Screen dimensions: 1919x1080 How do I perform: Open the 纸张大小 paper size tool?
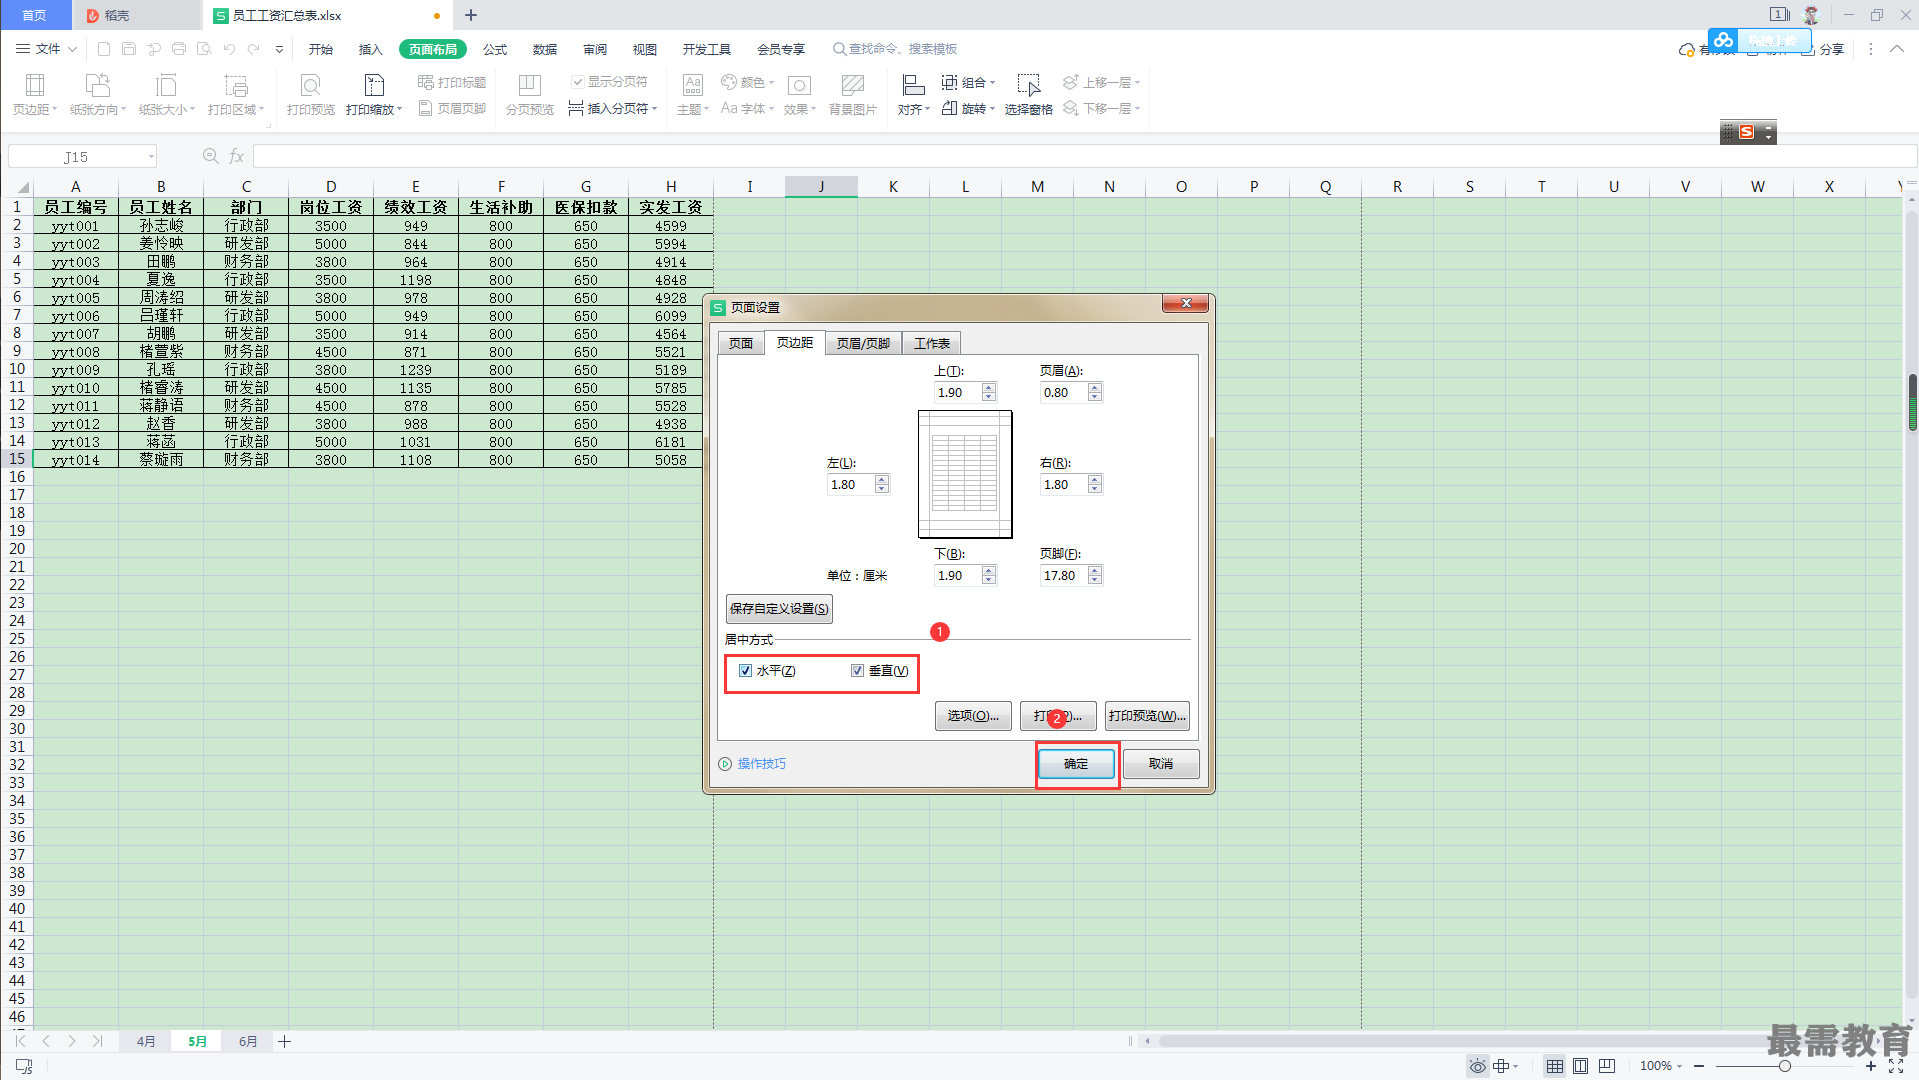tap(166, 95)
